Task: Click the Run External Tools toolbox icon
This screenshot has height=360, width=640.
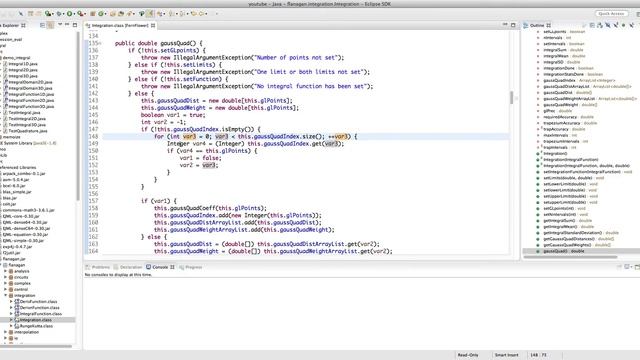Action: [80, 13]
